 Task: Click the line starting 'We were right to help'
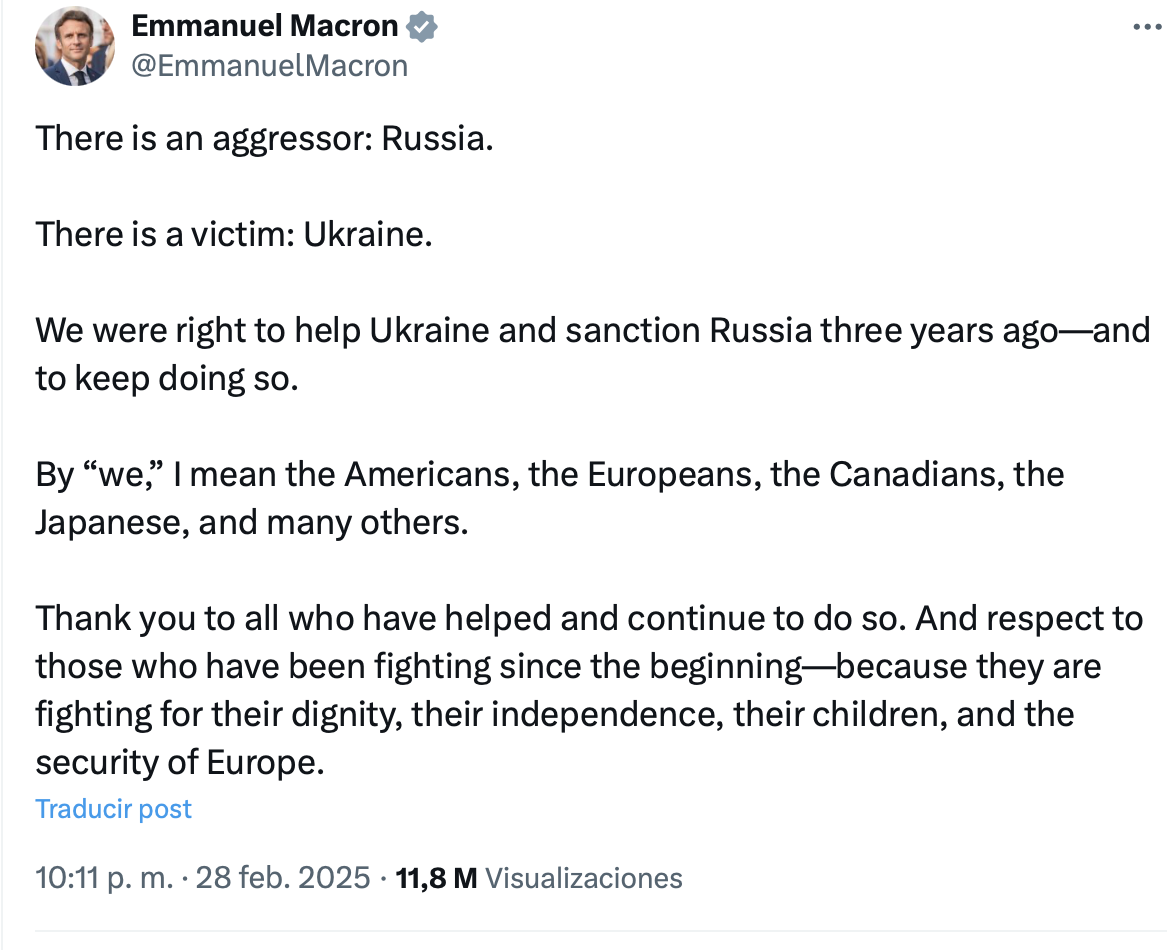(x=593, y=331)
